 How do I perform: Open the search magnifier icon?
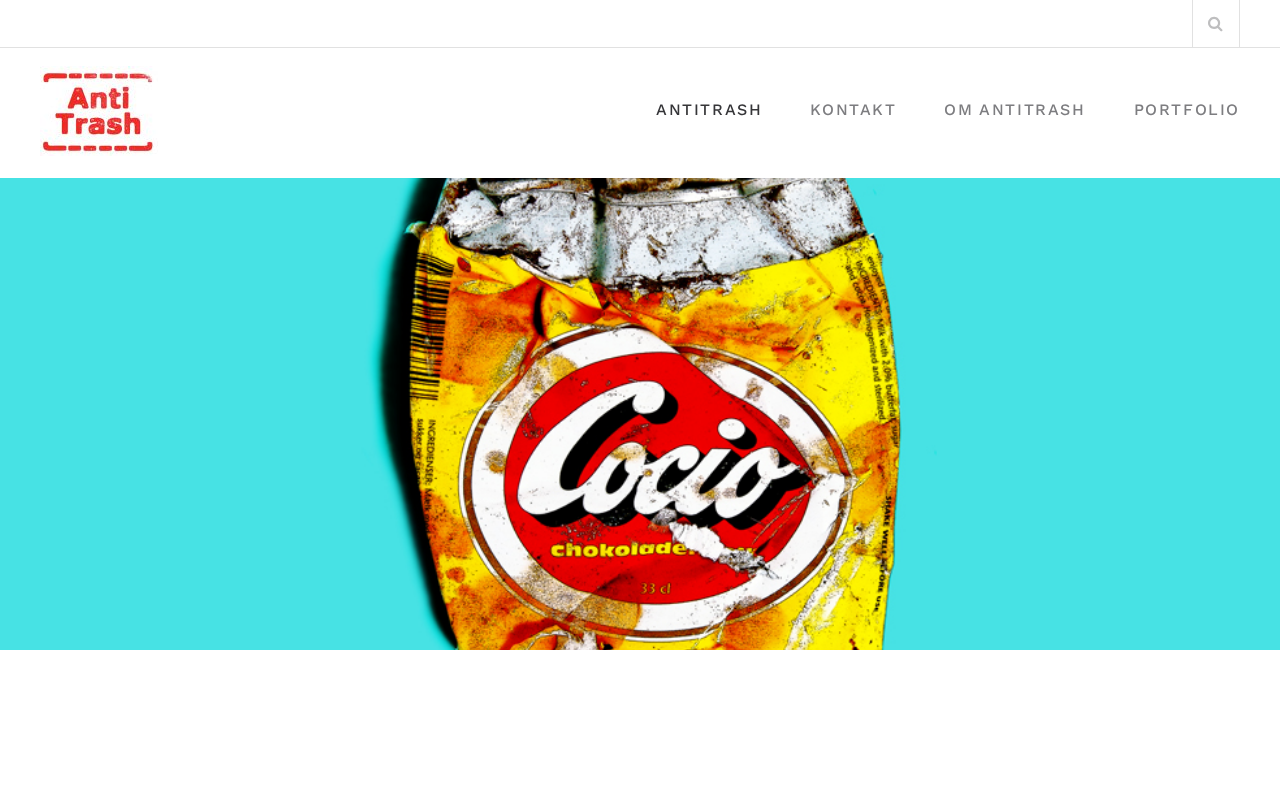click(x=1215, y=24)
